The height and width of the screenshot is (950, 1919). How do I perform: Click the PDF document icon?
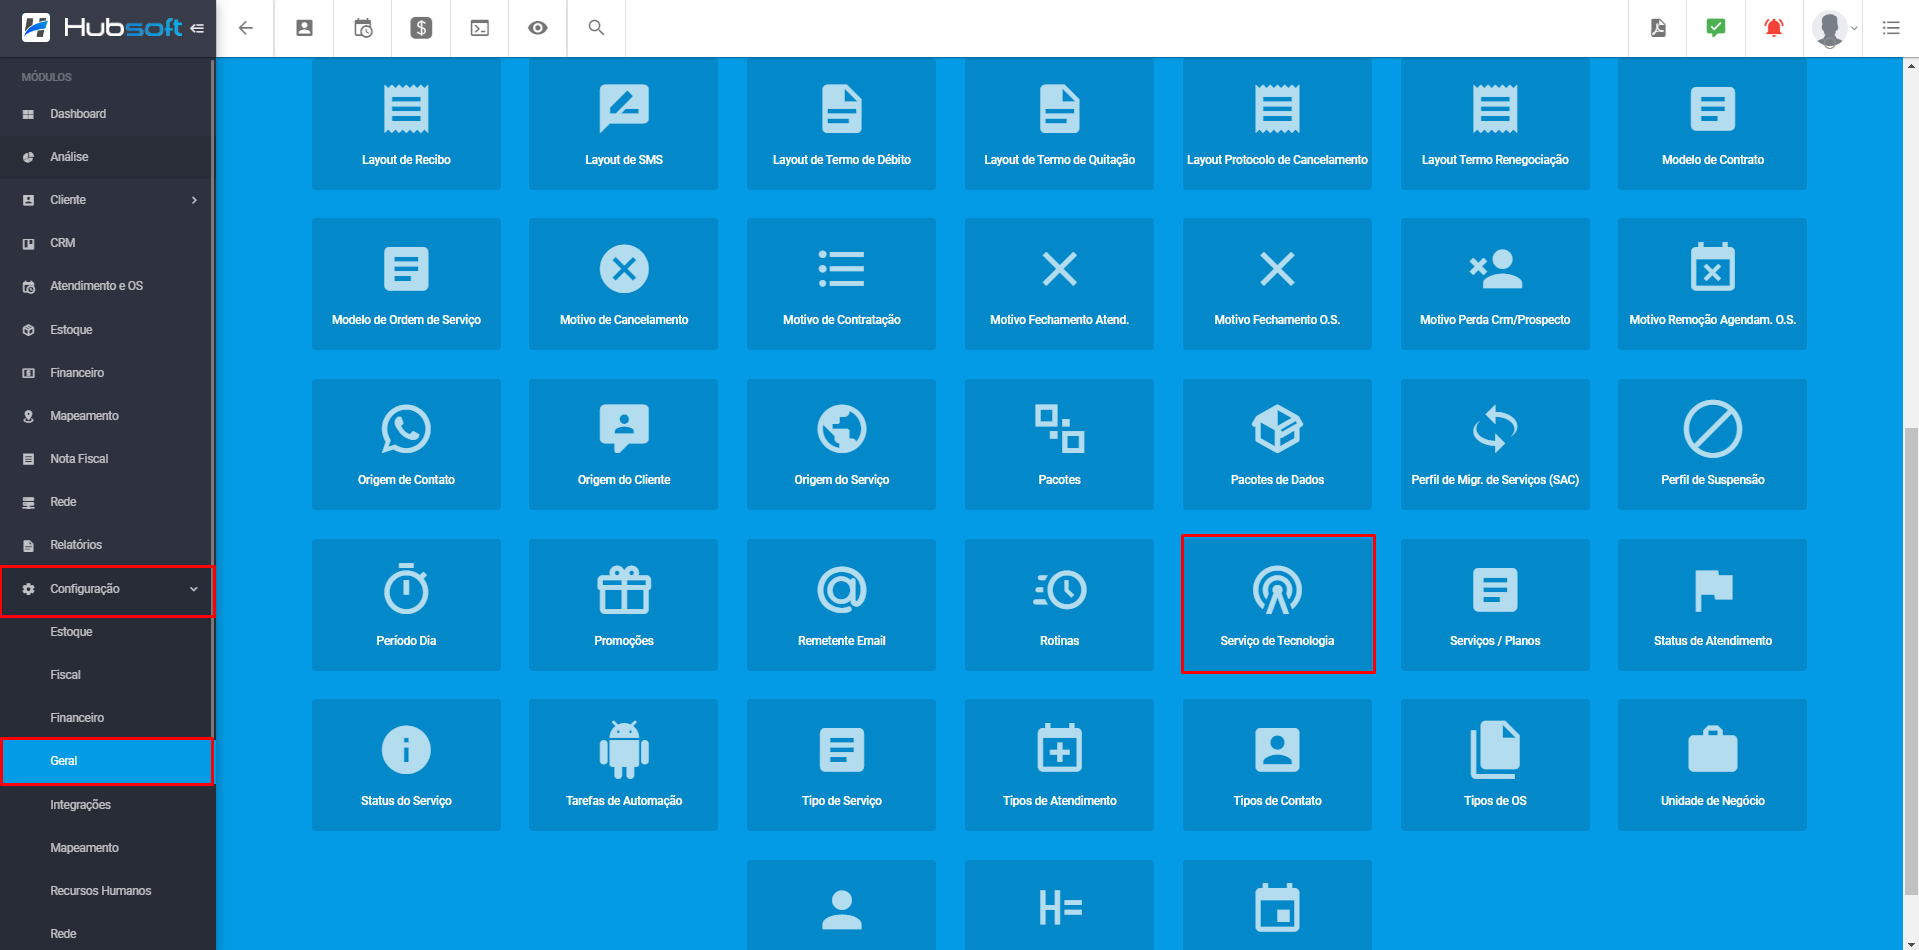pos(1658,28)
